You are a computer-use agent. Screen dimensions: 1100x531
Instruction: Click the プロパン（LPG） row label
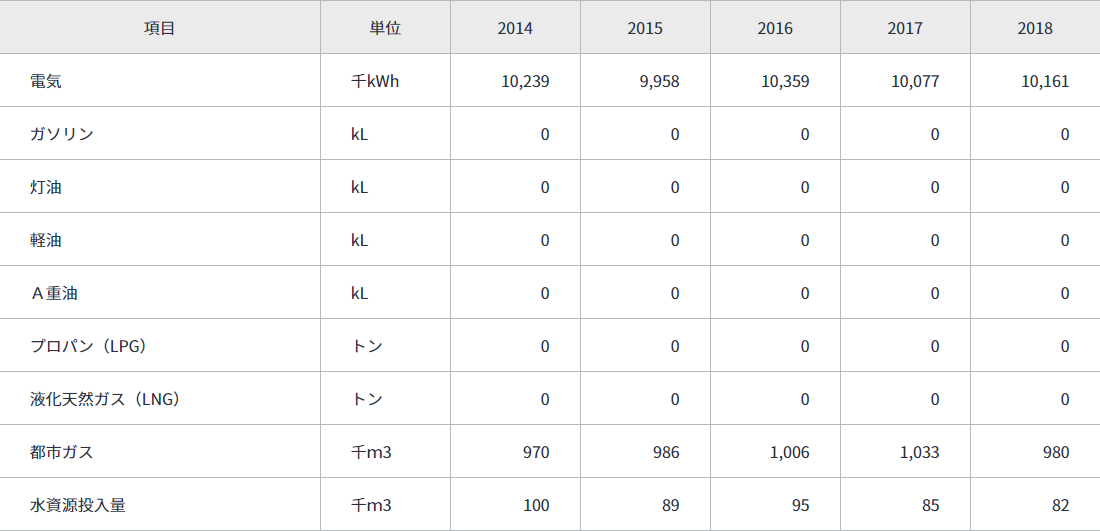88,346
